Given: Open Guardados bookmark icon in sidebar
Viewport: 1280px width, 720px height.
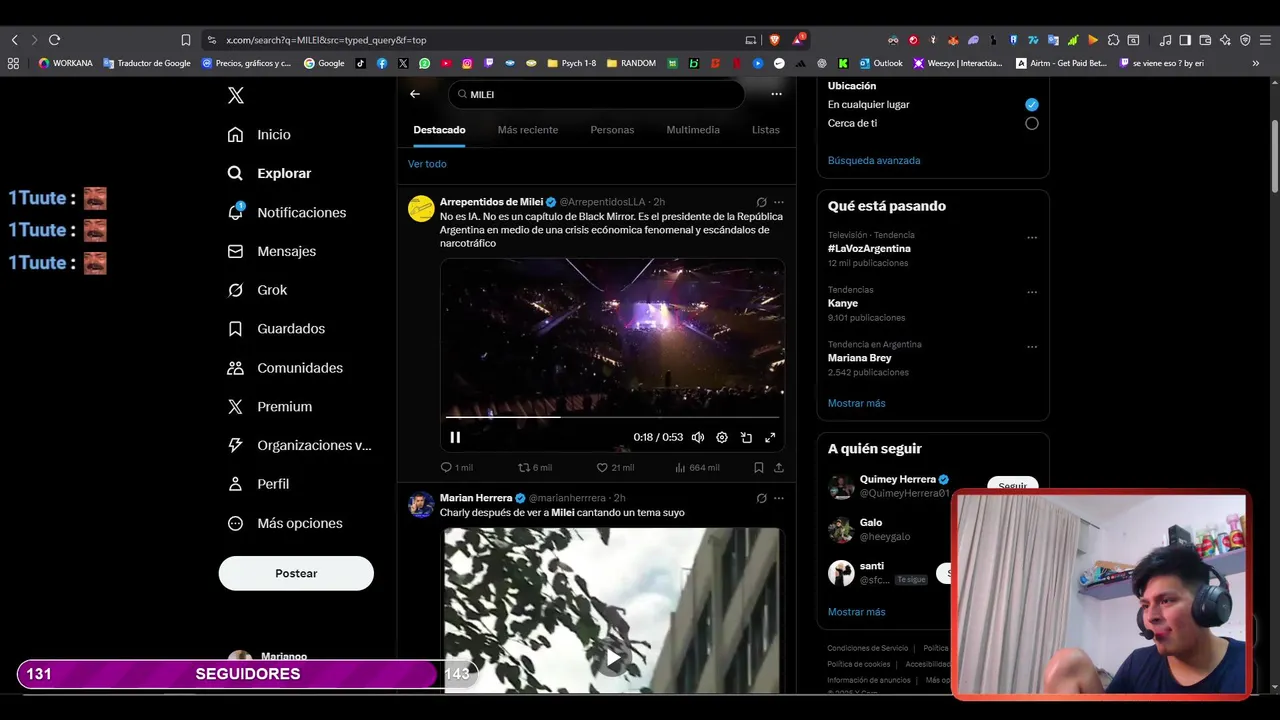Looking at the screenshot, I should point(235,328).
